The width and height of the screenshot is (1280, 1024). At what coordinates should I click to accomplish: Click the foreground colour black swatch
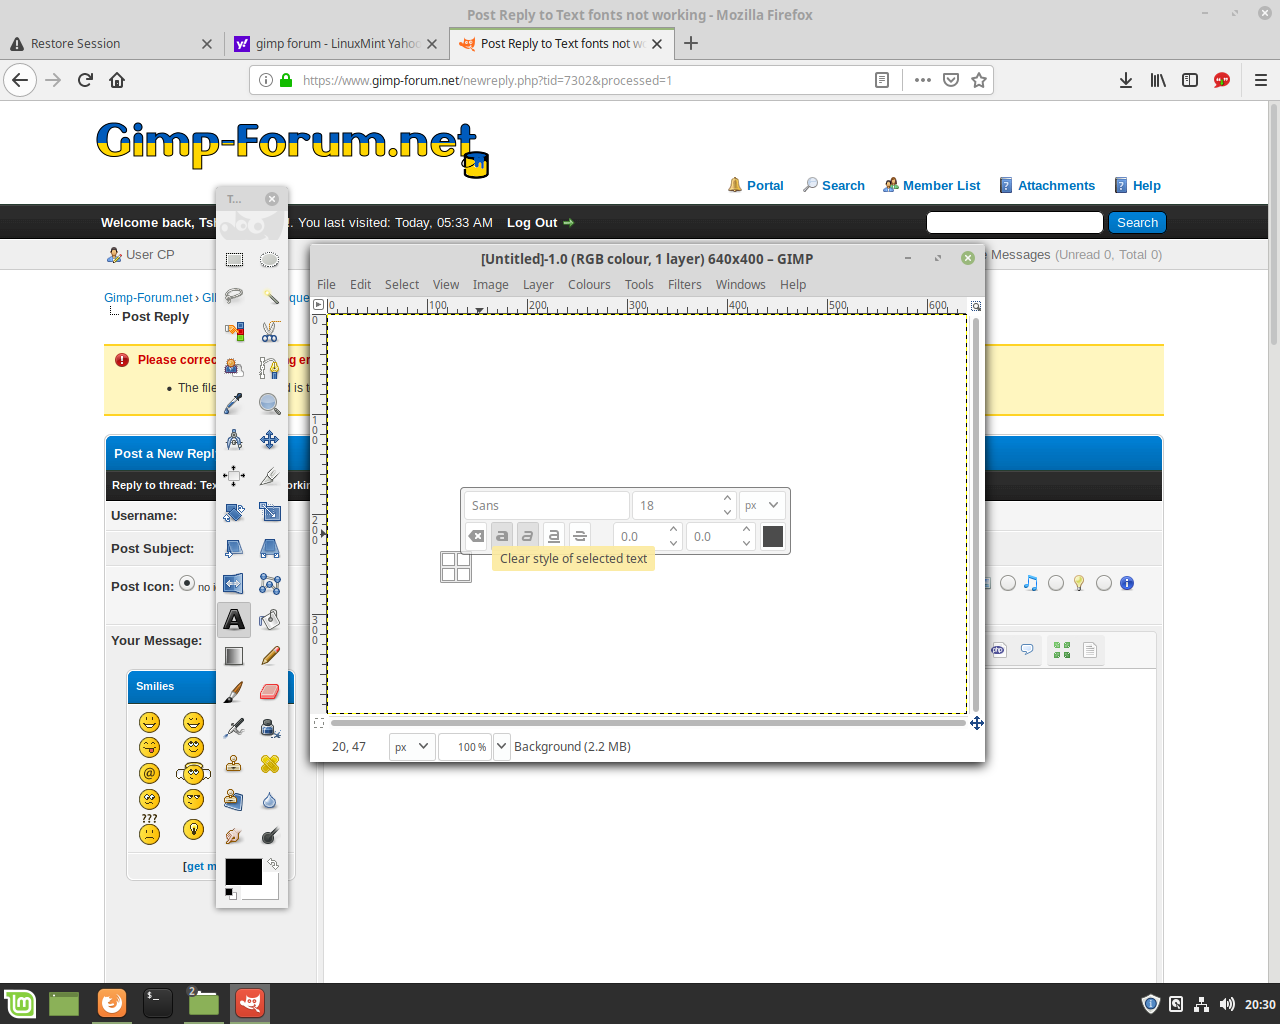pyautogui.click(x=243, y=872)
